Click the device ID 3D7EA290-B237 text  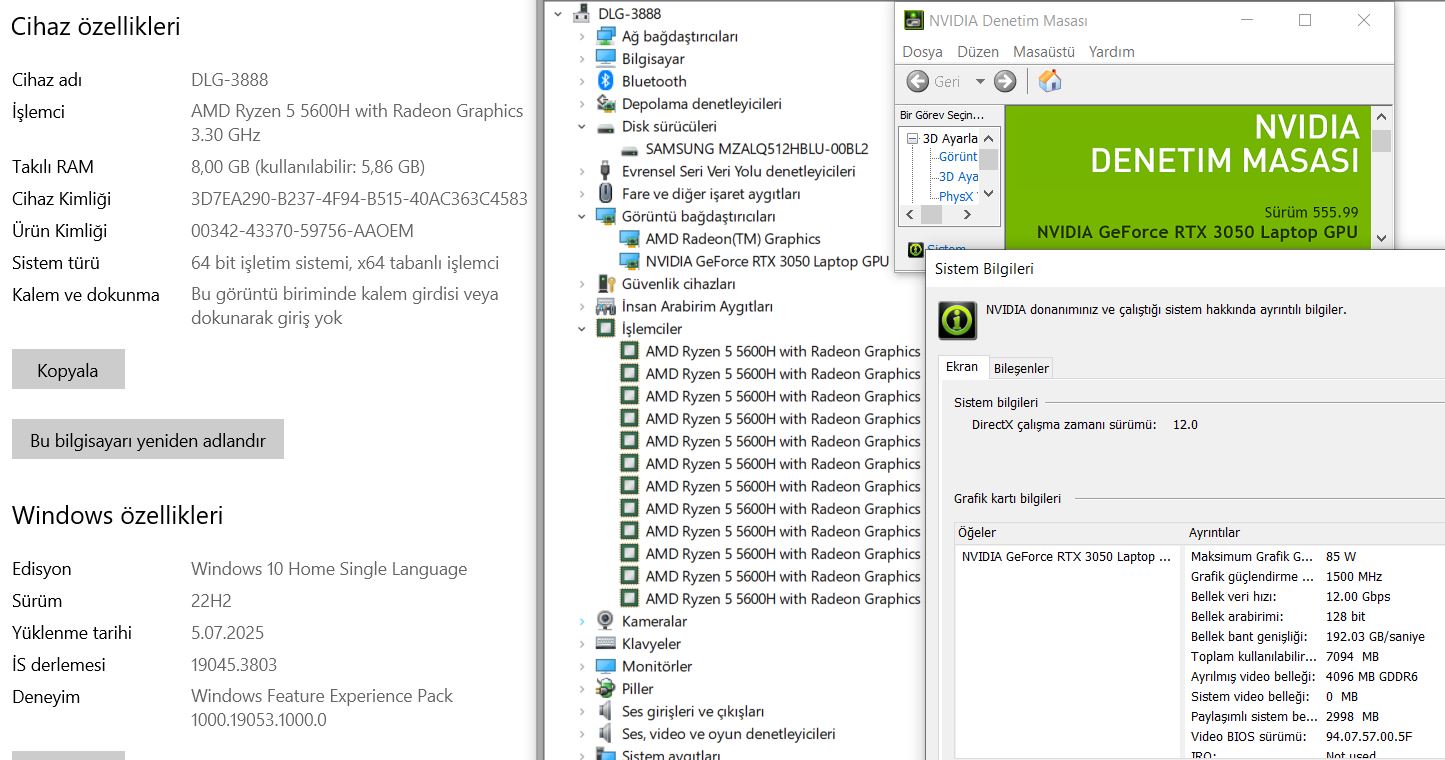click(x=359, y=199)
